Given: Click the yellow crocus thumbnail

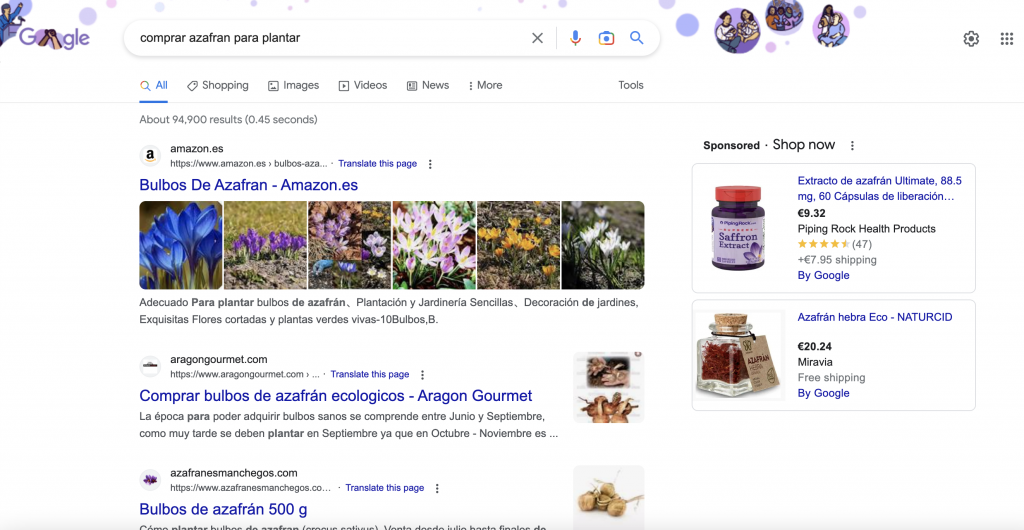Looking at the screenshot, I should 519,245.
